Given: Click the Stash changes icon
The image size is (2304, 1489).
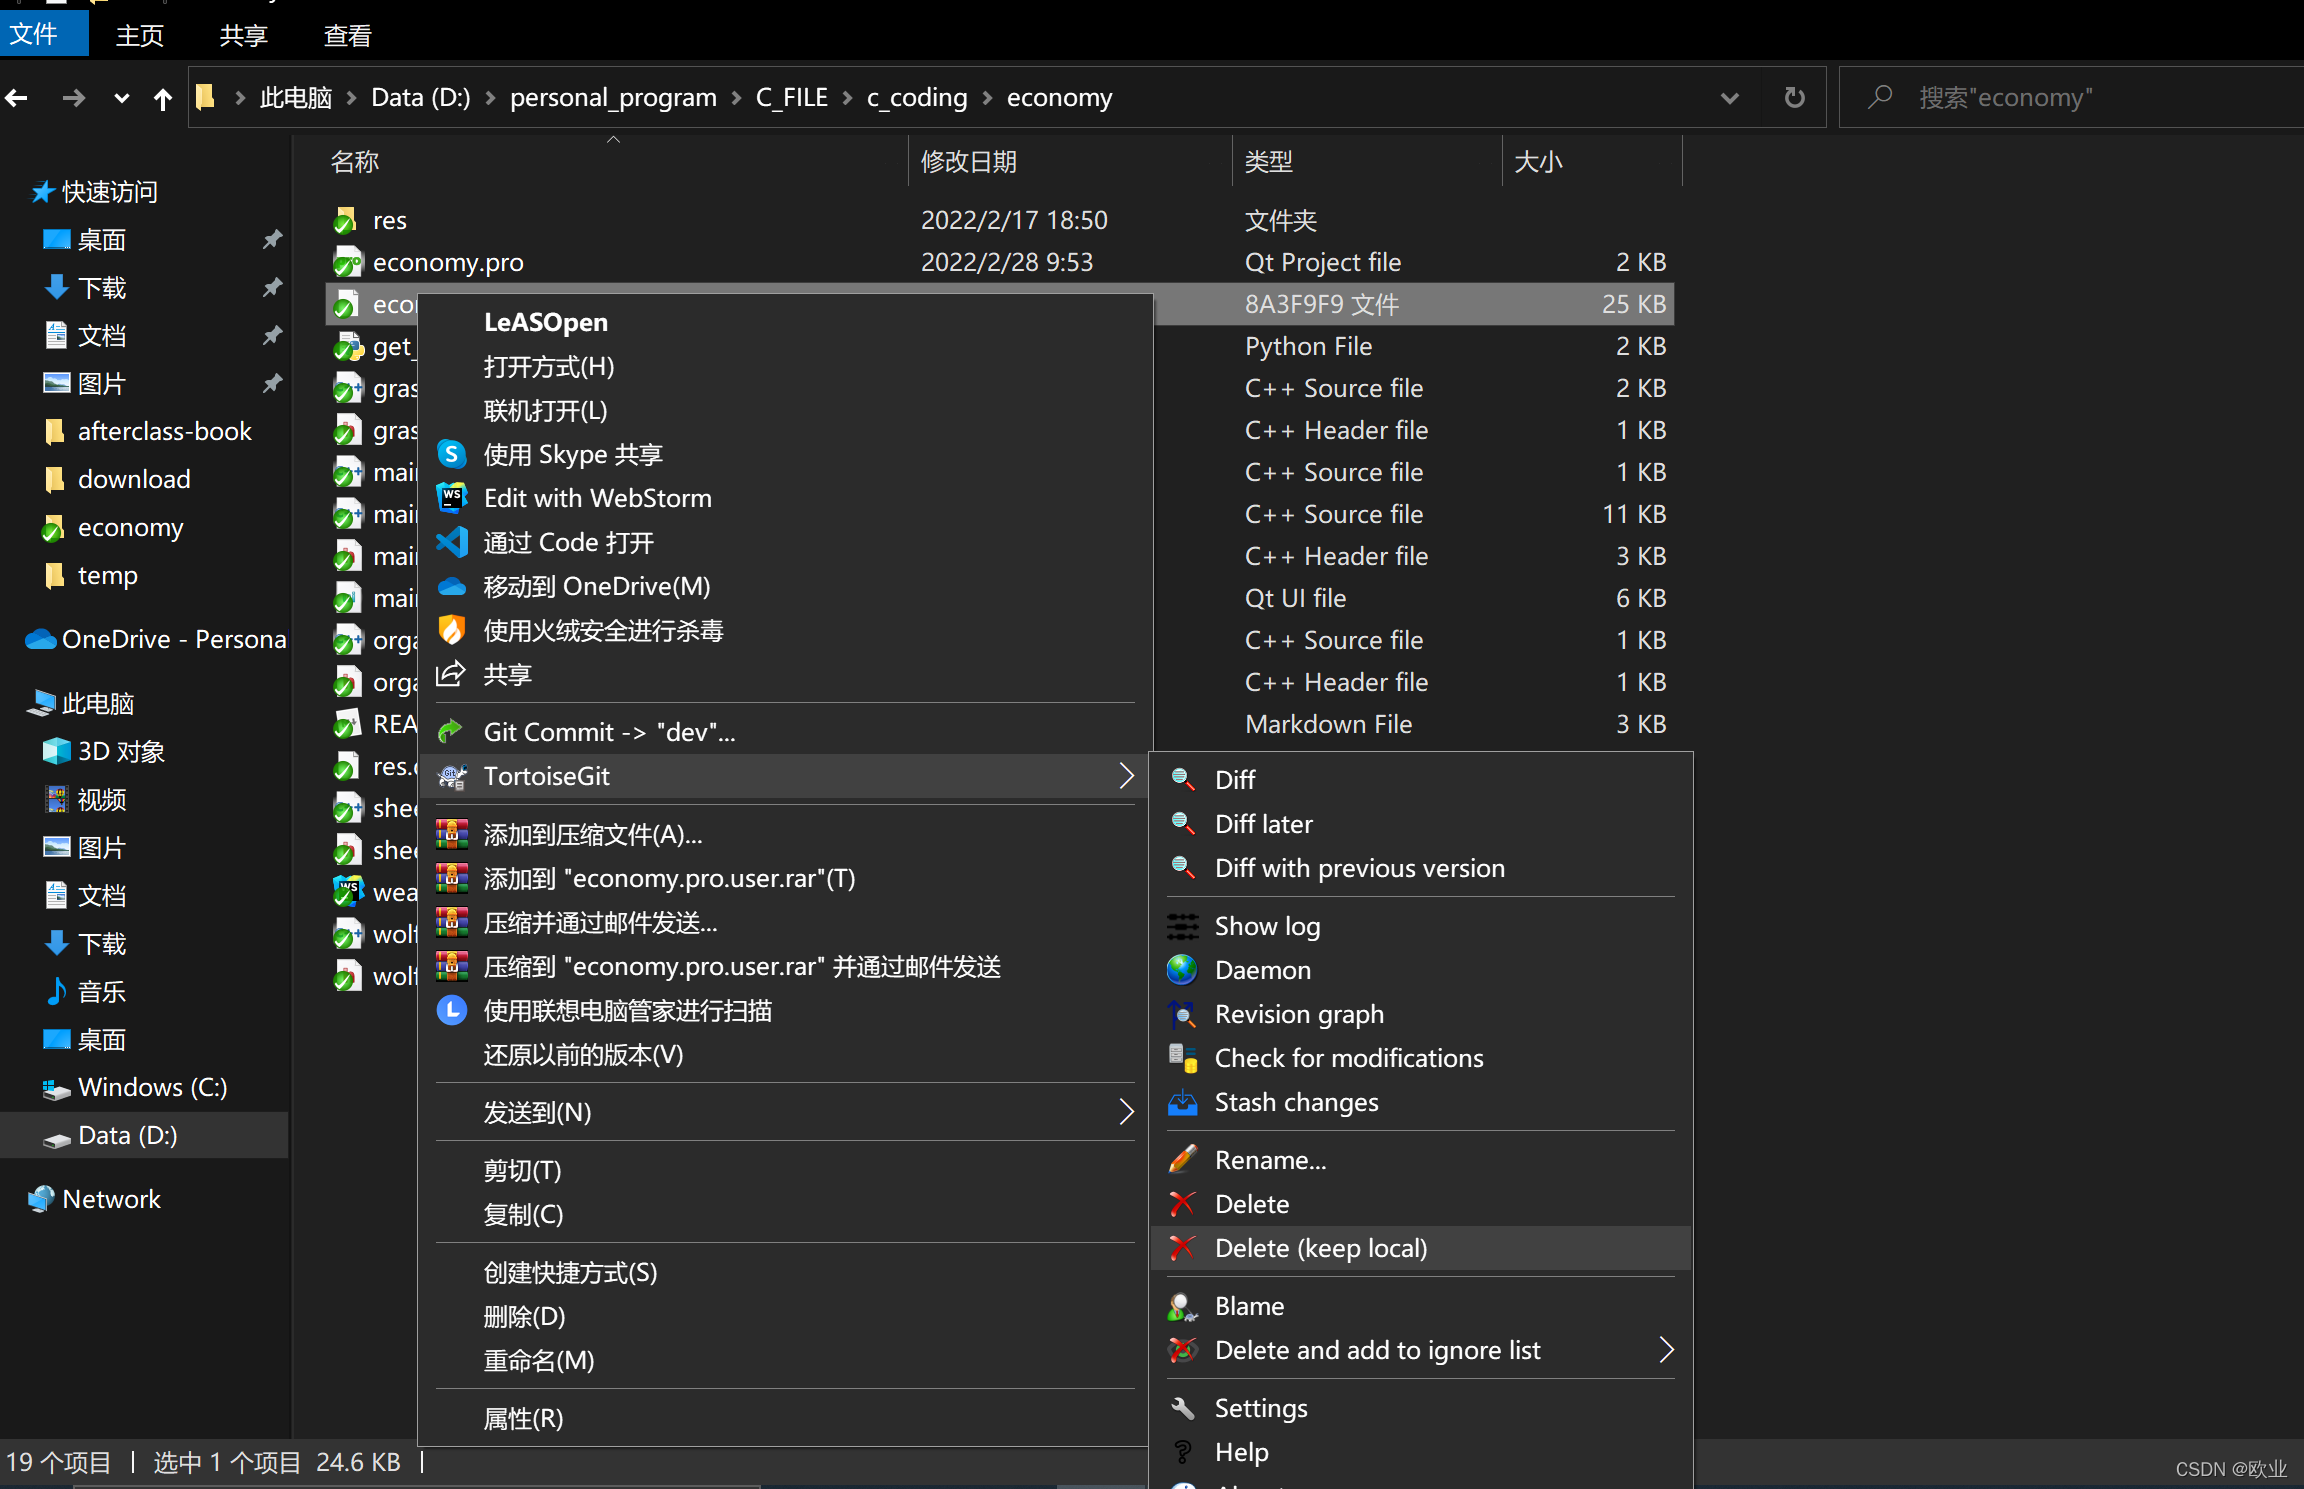Looking at the screenshot, I should (x=1182, y=1102).
